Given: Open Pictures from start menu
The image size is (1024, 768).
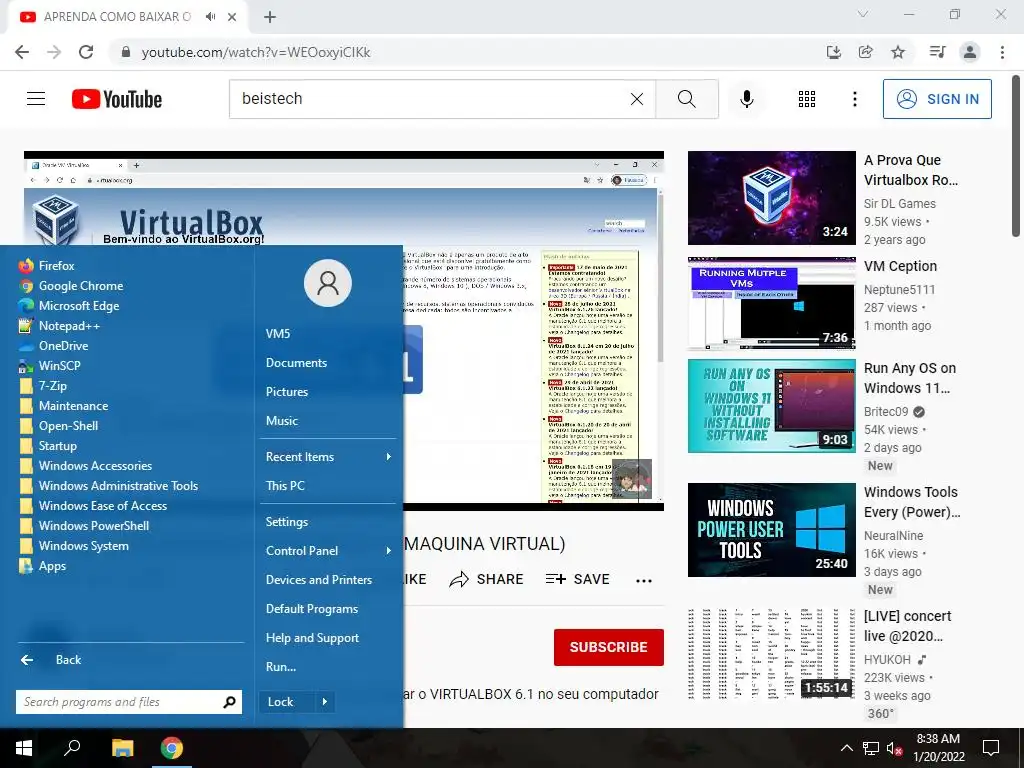Looking at the screenshot, I should coord(287,392).
